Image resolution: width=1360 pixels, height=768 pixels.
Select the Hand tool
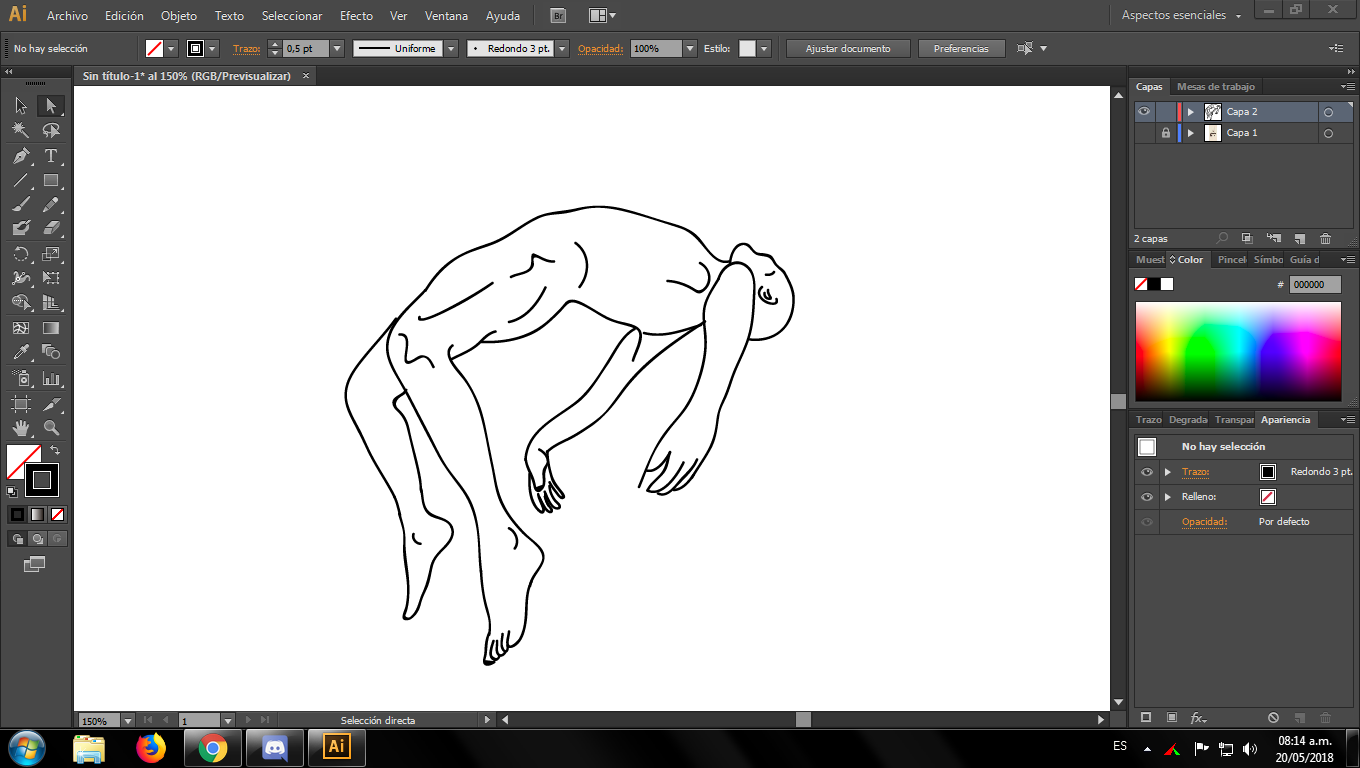pos(21,428)
